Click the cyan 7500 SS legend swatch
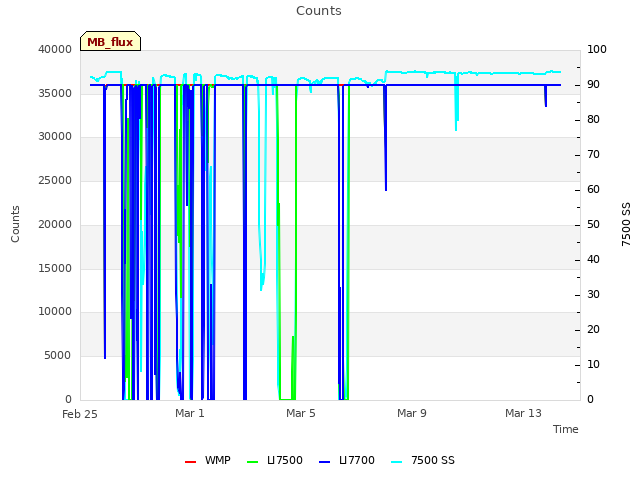The image size is (640, 480). point(397,462)
